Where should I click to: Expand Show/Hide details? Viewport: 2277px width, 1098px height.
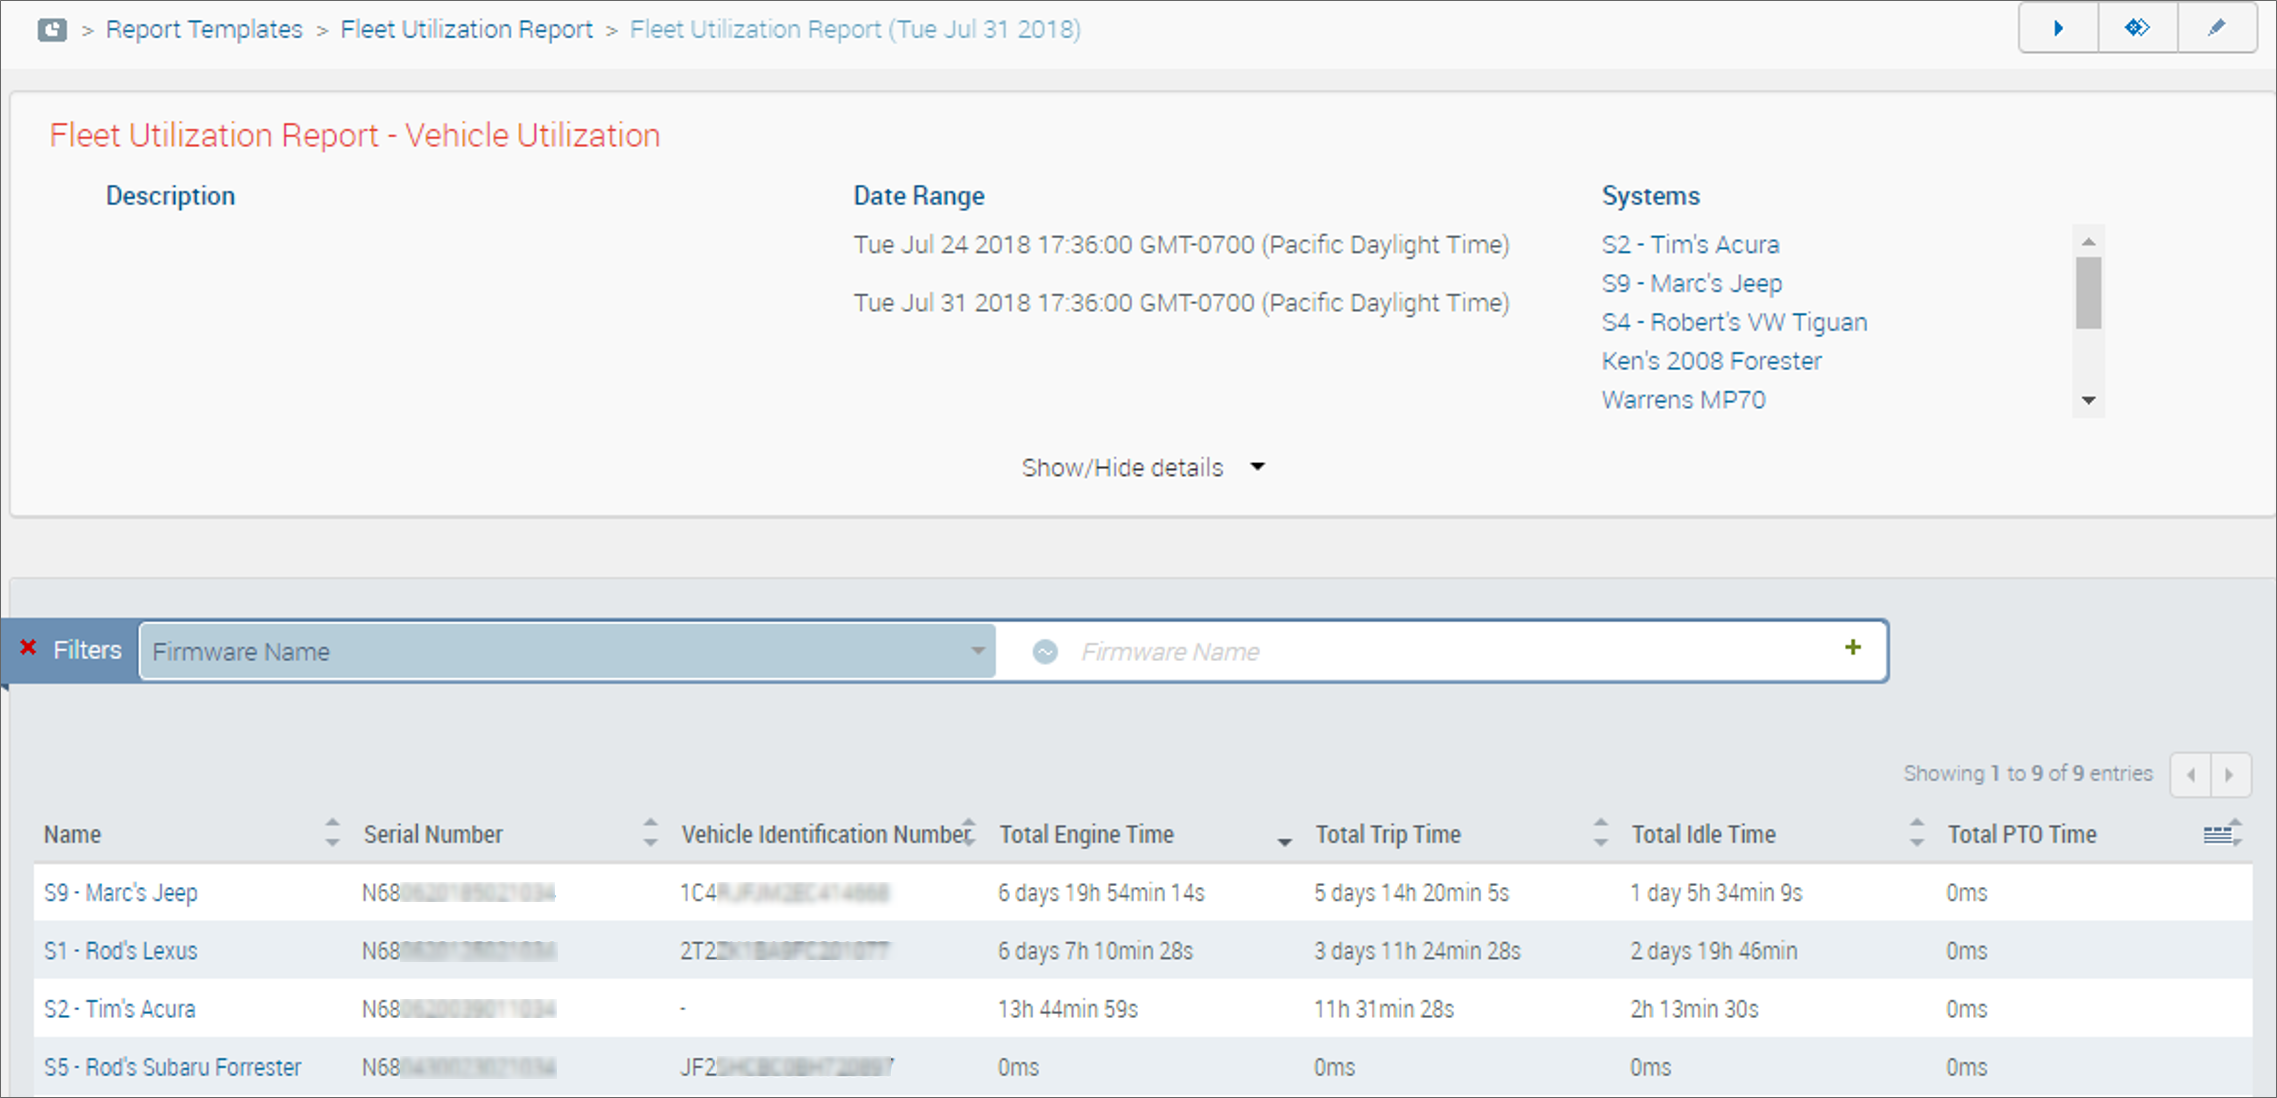(x=1142, y=468)
